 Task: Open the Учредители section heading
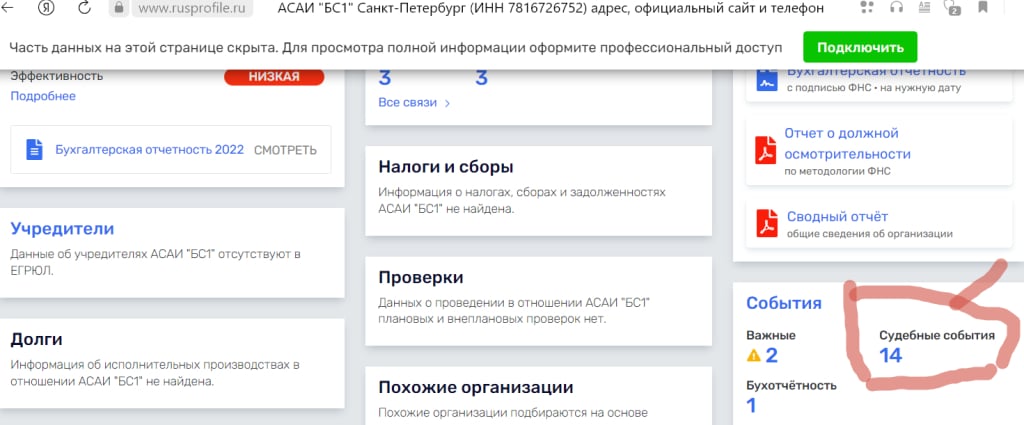pos(63,228)
